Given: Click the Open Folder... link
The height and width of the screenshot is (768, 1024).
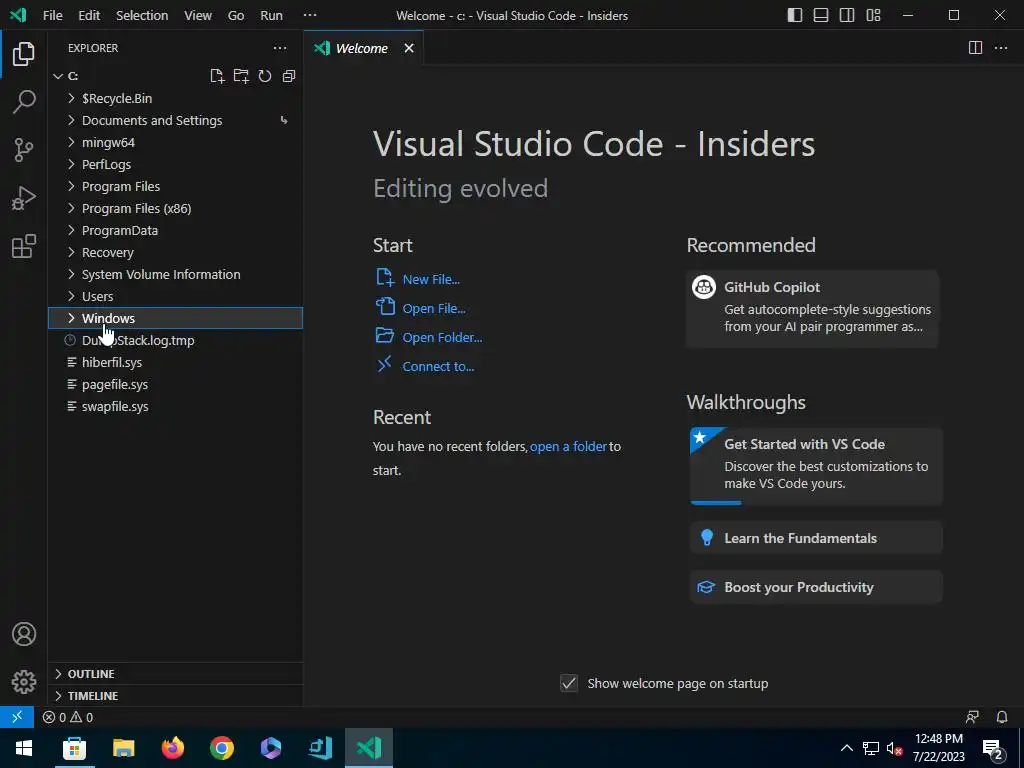Looking at the screenshot, I should (442, 338).
